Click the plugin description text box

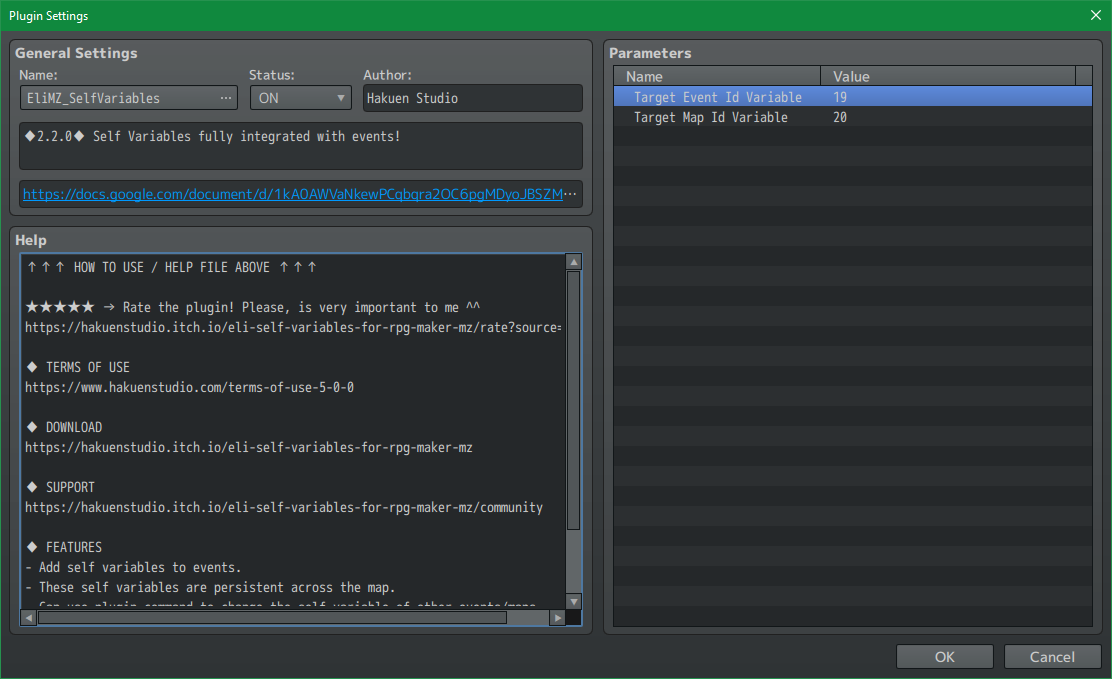(300, 146)
